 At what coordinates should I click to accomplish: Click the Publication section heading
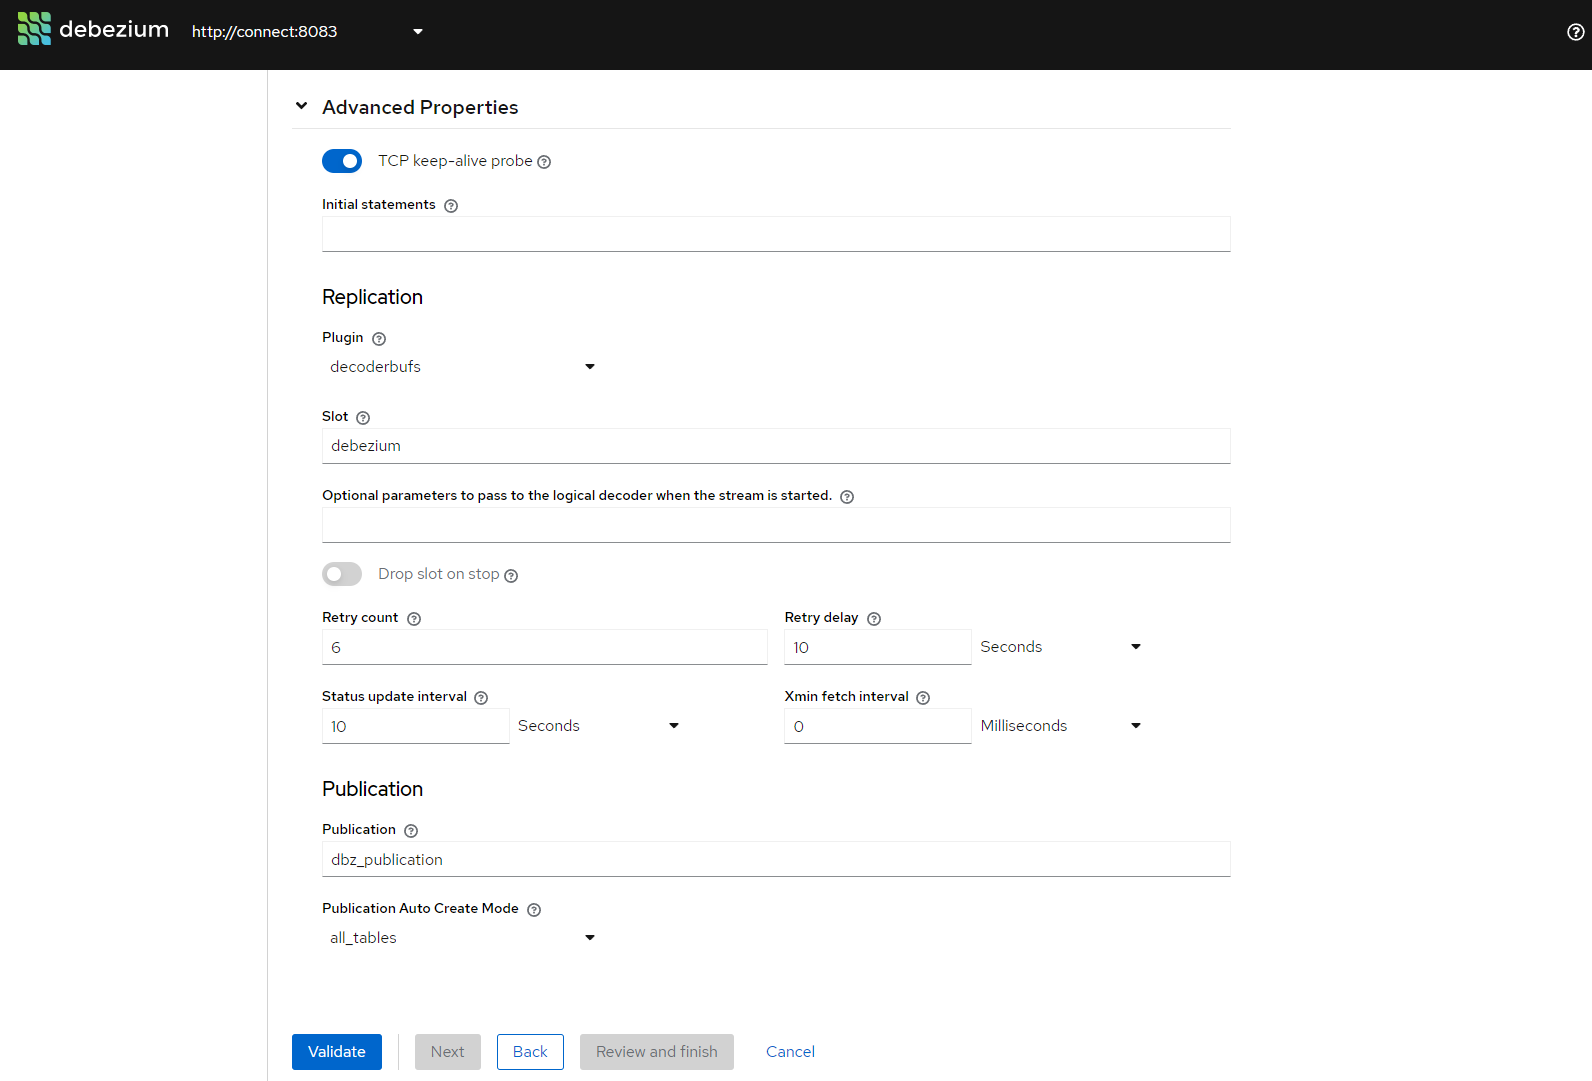click(x=372, y=789)
